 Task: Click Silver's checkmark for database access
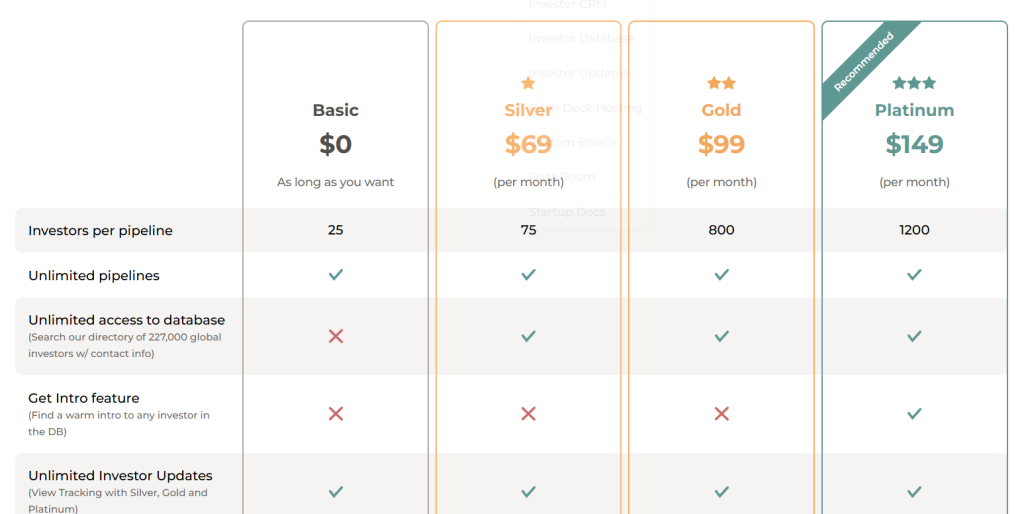pos(528,336)
